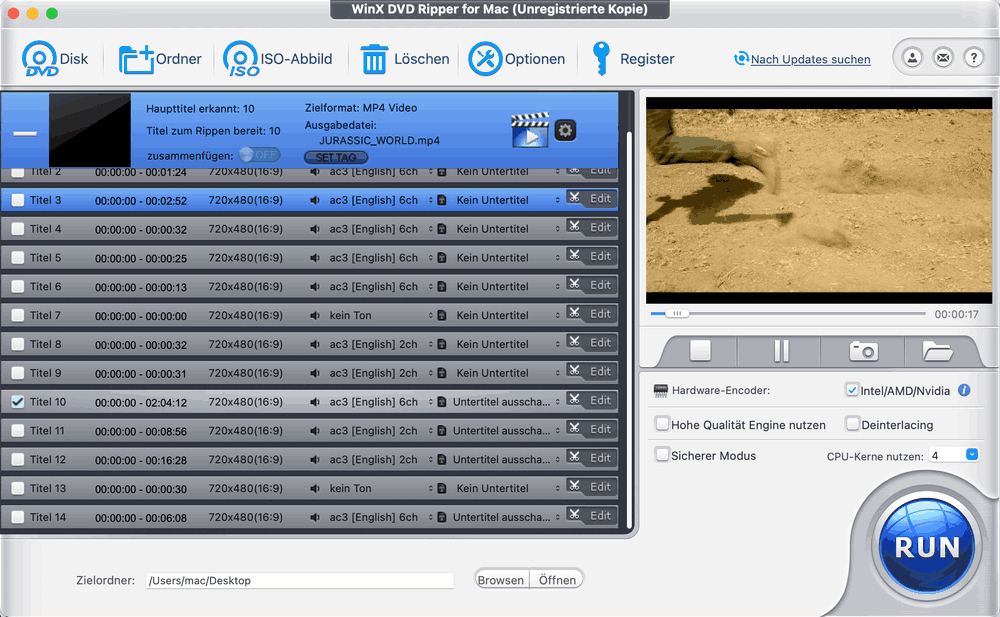
Task: Enable Hohe Qualität Engine nutzen
Action: [663, 424]
